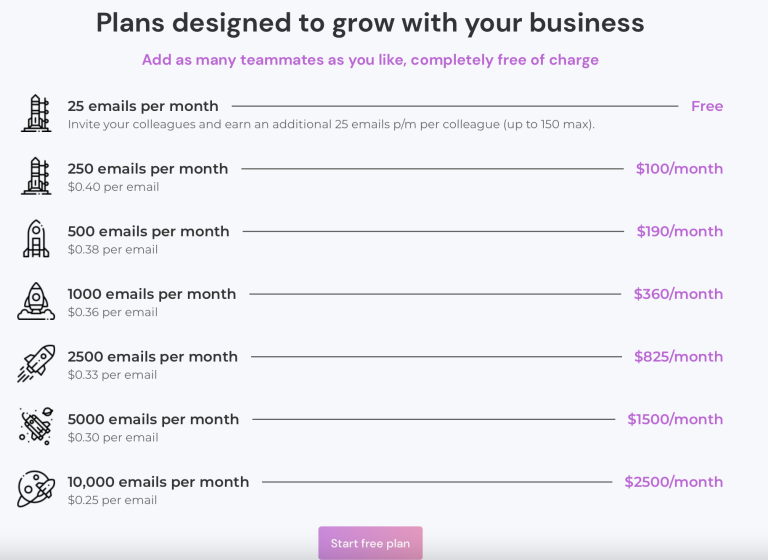
Task: Click the launching rocket icon for 1000 emails
Action: pos(36,301)
